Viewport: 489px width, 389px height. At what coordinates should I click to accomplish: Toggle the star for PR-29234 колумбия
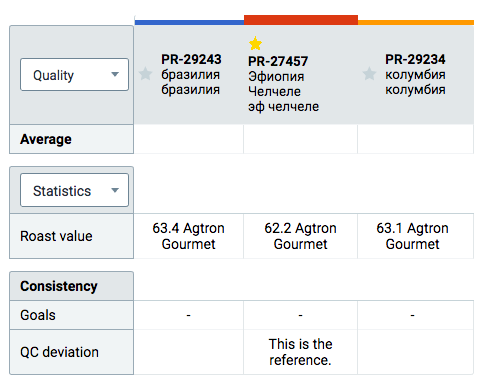point(369,74)
